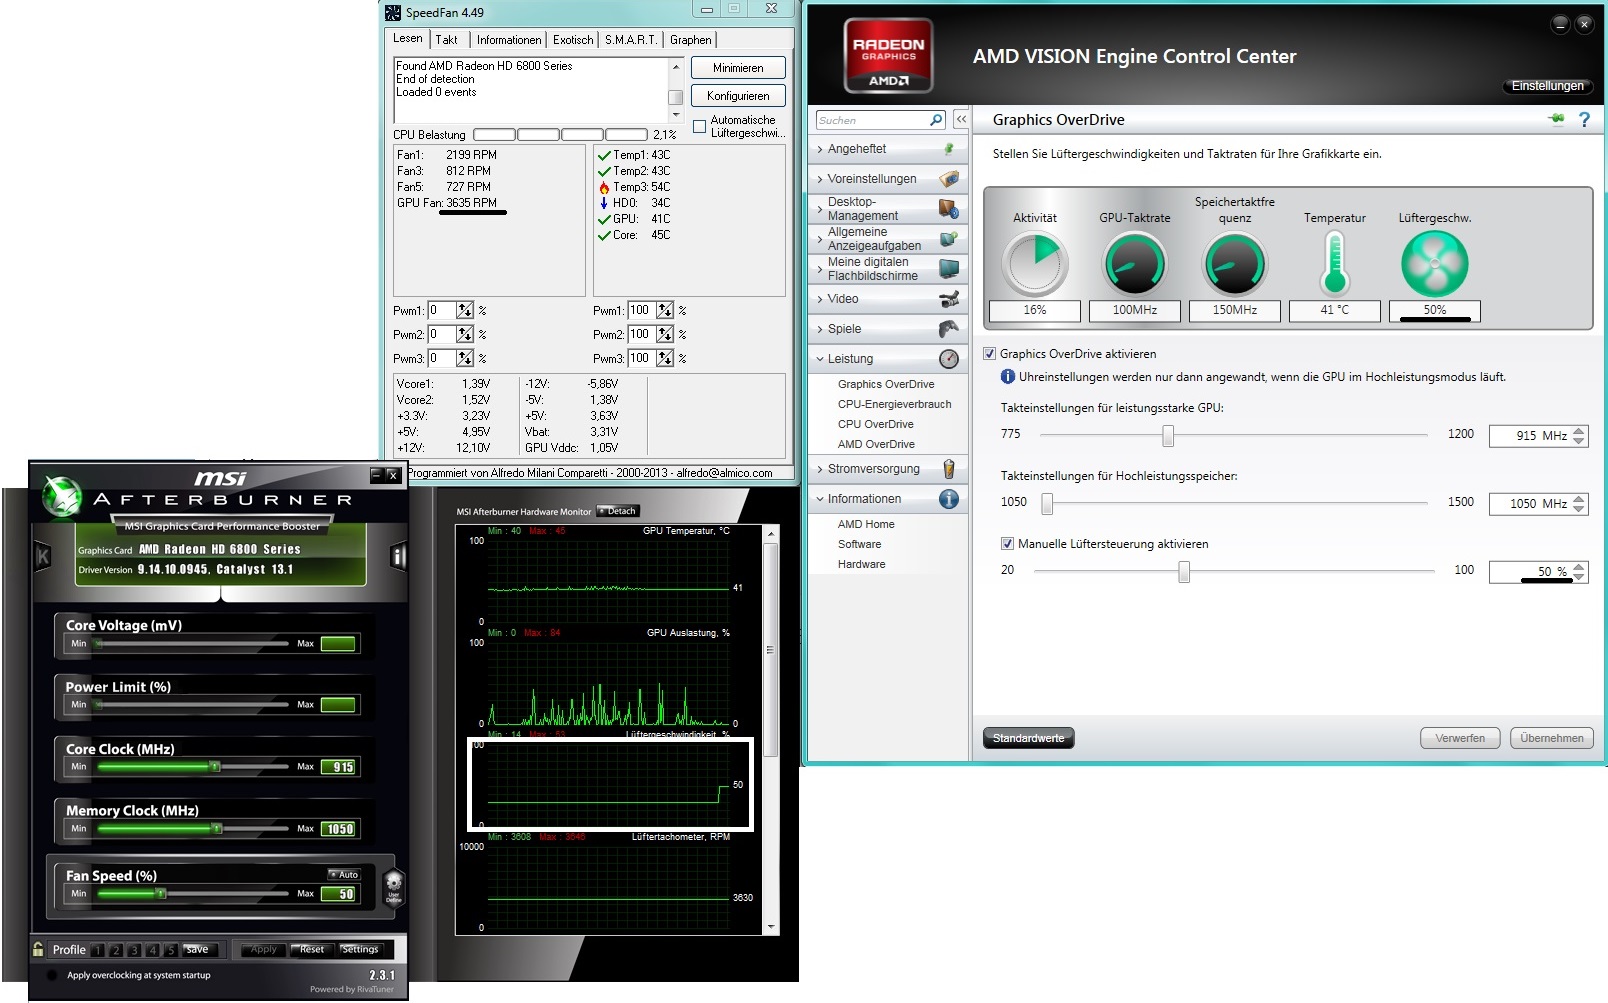This screenshot has height=1003, width=1608.
Task: Toggle the Core 45C checkmark in SpeedFan
Action: tap(604, 235)
